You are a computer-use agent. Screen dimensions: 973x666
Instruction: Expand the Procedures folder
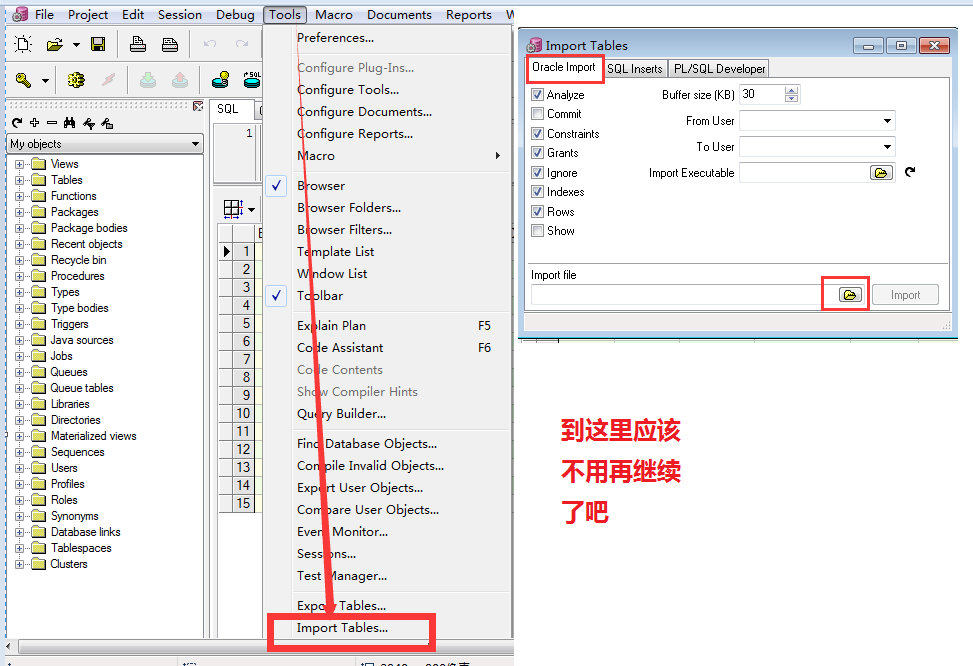20,276
